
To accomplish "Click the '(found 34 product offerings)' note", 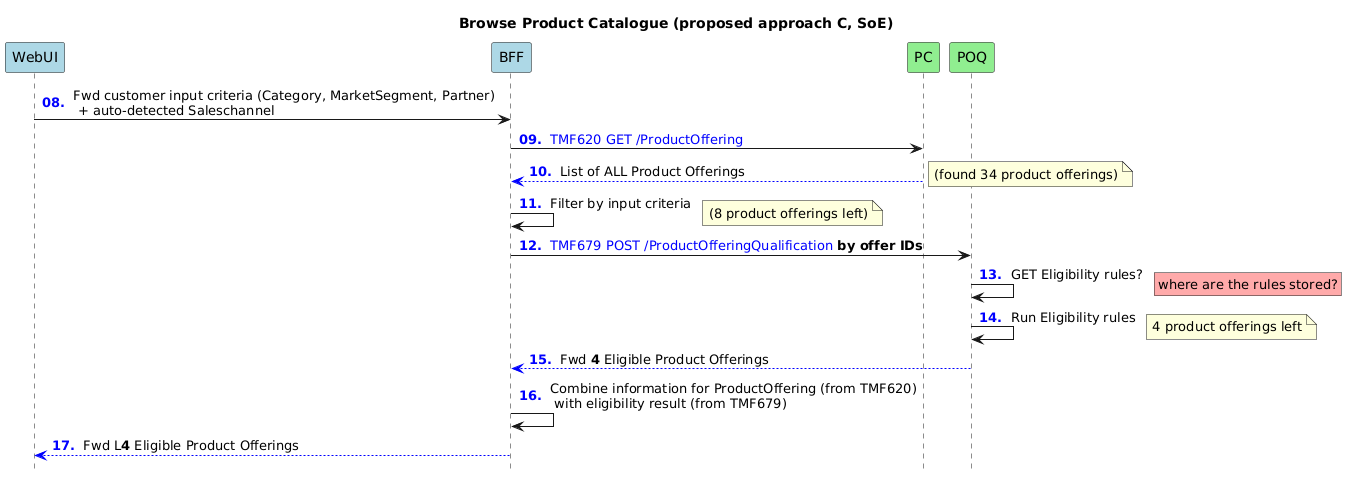I will 1029,174.
